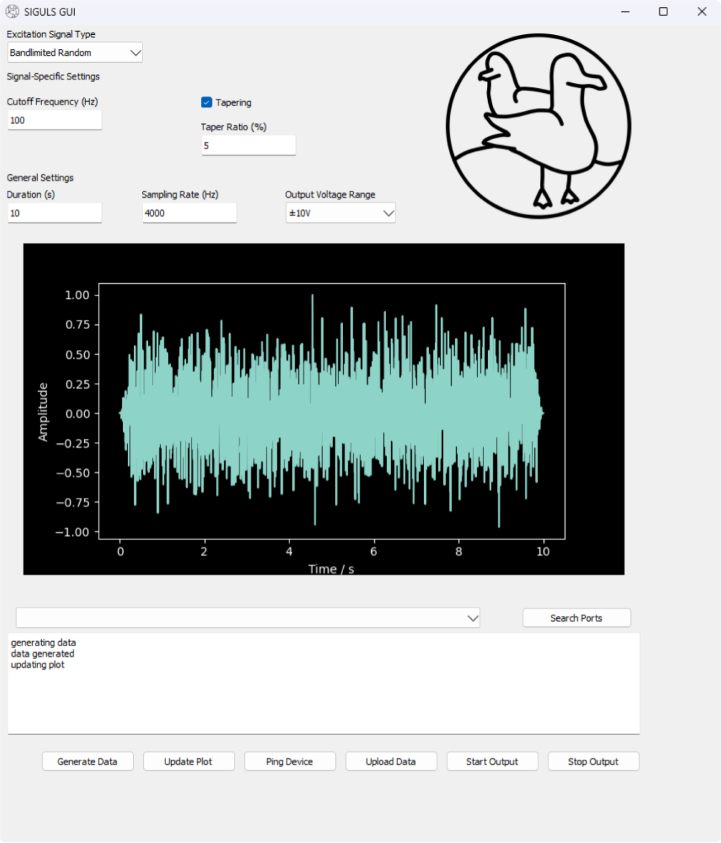Click the 'generating data' log line
This screenshot has height=843, width=721.
[x=43, y=642]
